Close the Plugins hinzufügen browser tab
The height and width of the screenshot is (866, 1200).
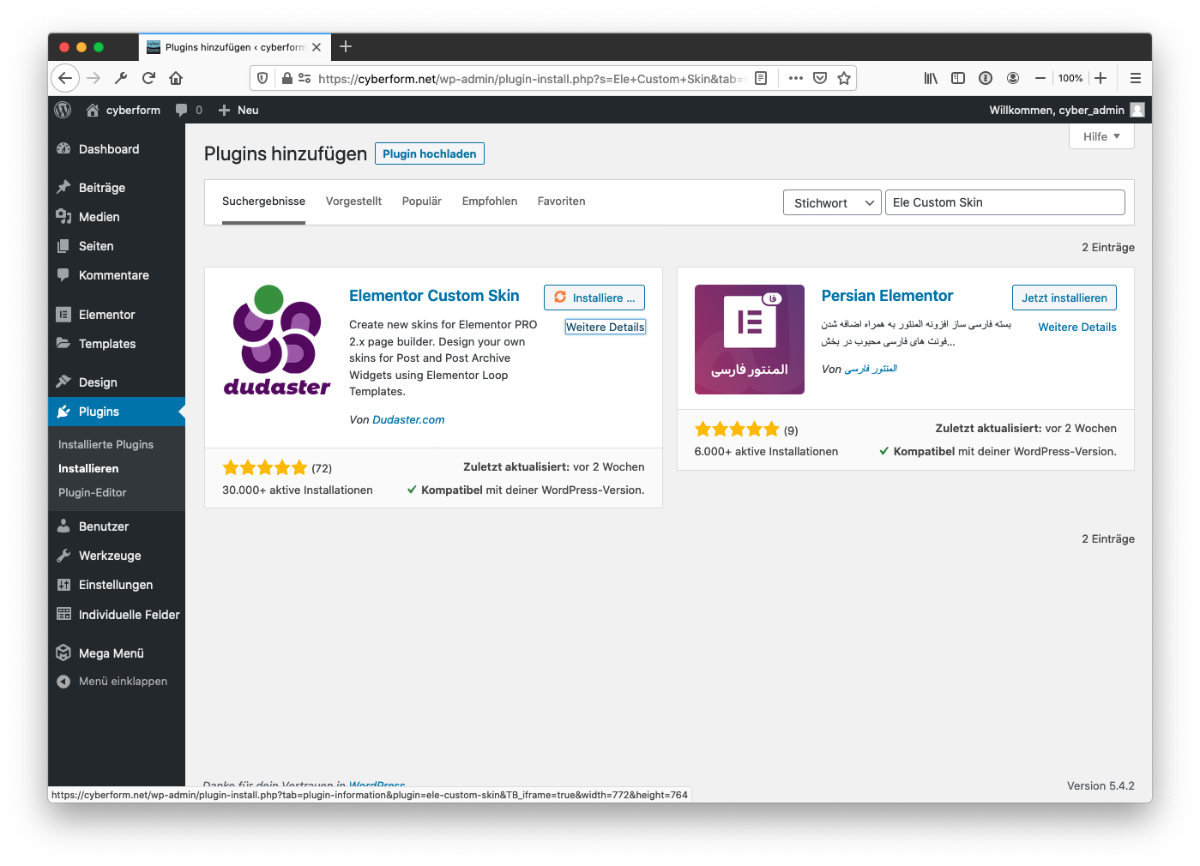click(x=316, y=47)
